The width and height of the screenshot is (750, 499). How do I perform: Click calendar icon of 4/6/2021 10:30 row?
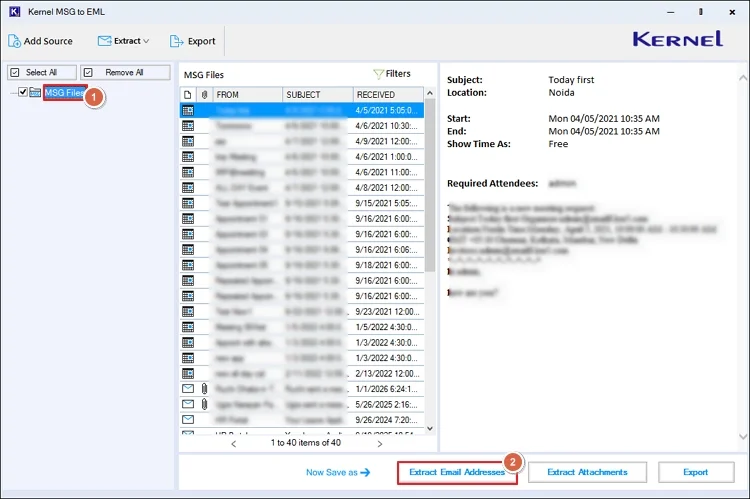pyautogui.click(x=188, y=126)
